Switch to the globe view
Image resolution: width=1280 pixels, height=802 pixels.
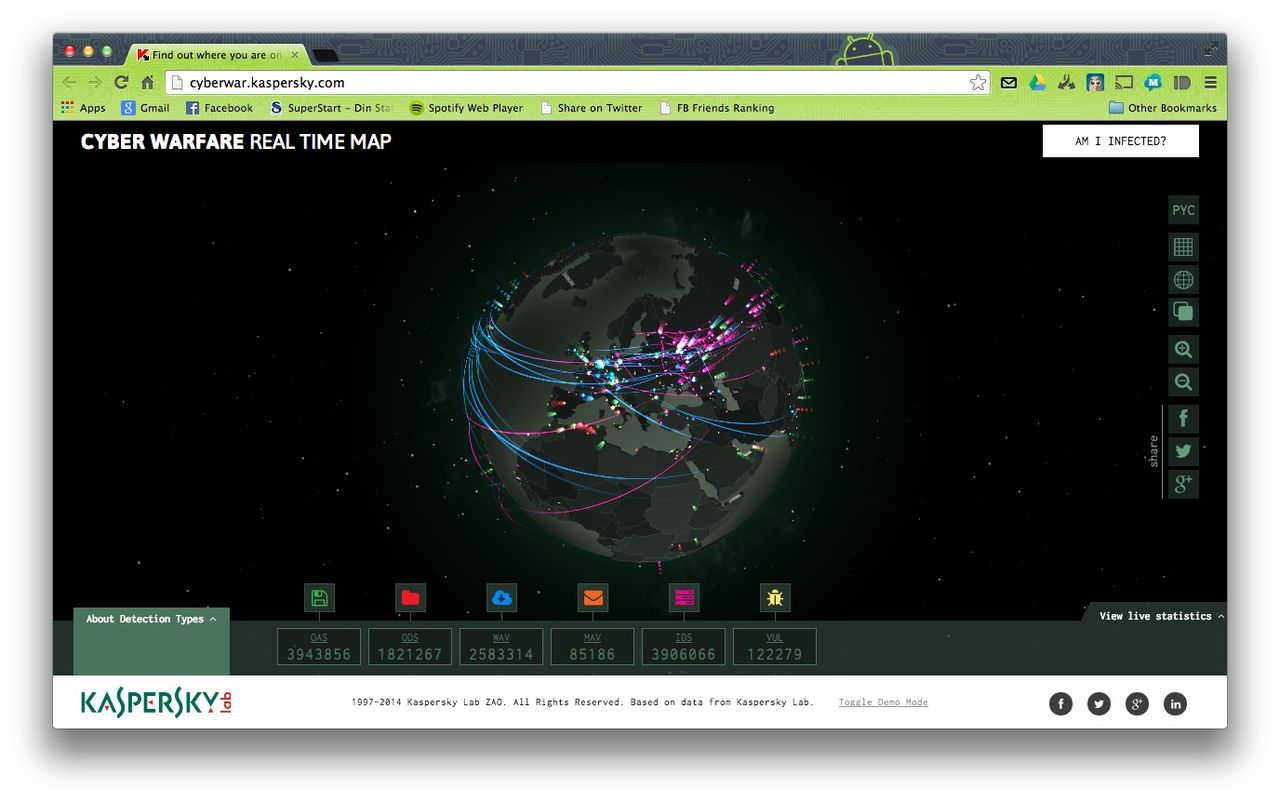[x=1183, y=280]
